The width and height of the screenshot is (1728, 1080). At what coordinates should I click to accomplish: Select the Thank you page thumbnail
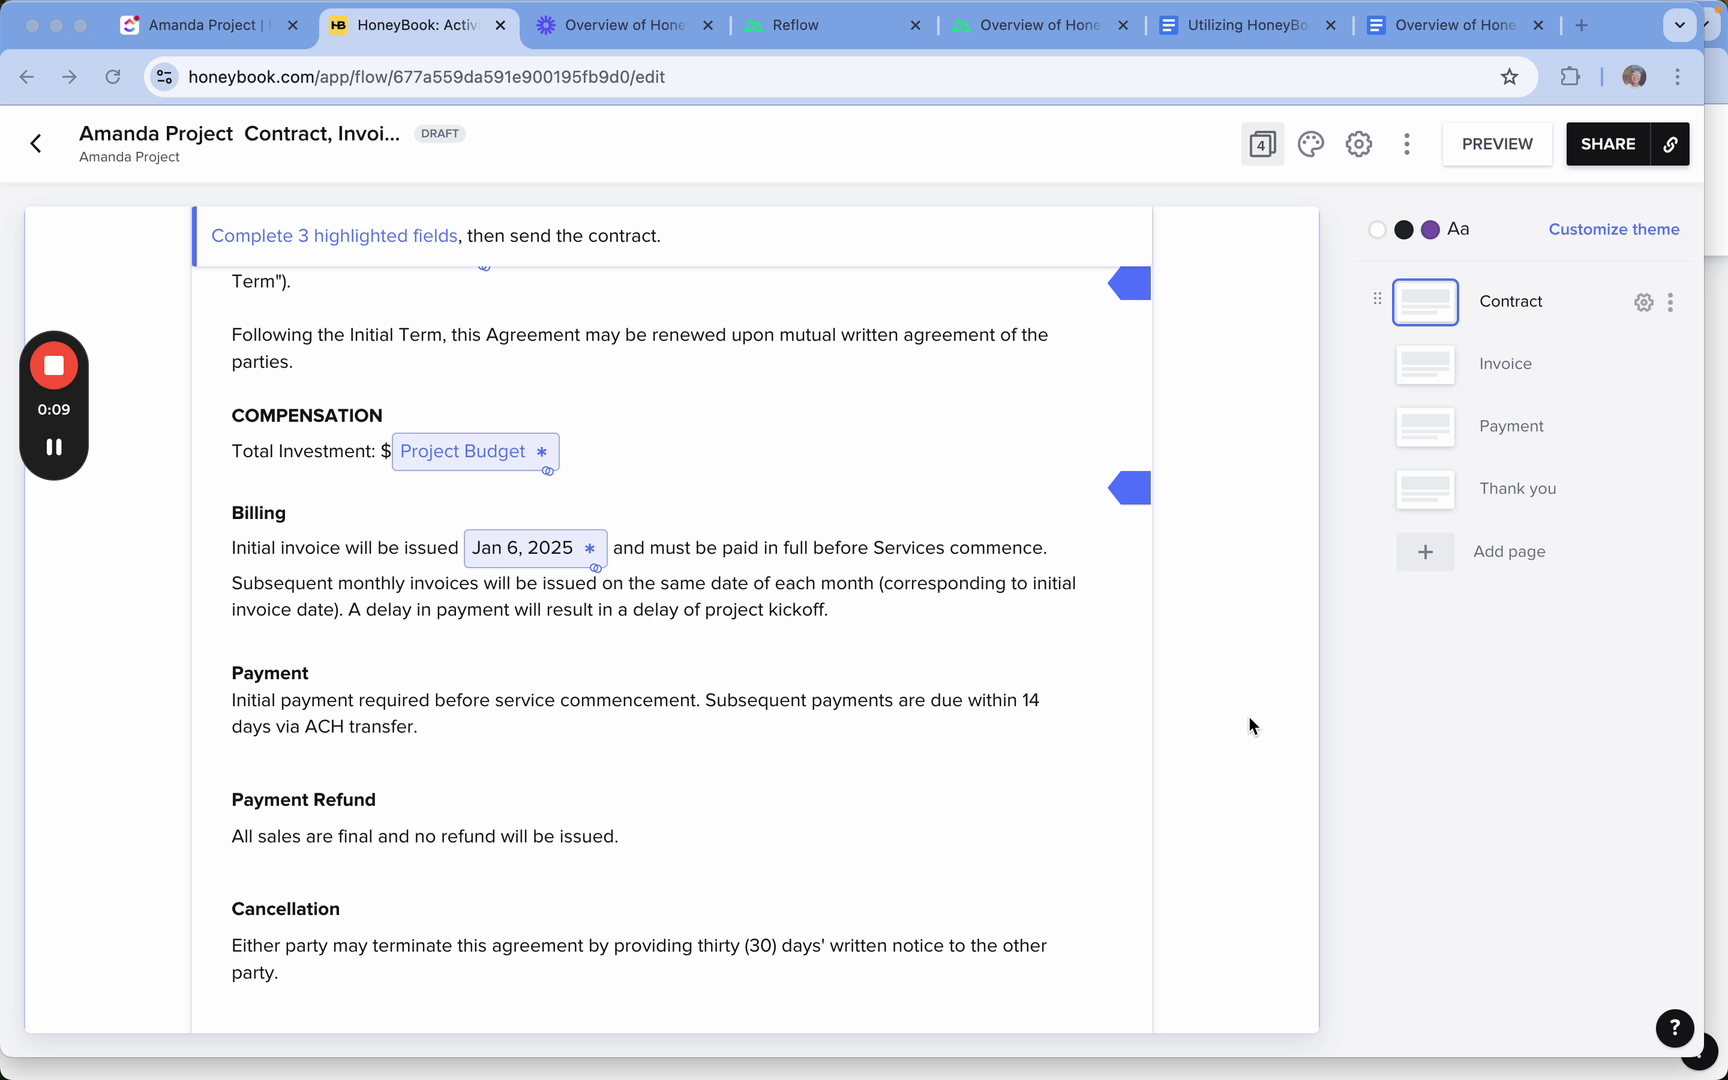1425,489
